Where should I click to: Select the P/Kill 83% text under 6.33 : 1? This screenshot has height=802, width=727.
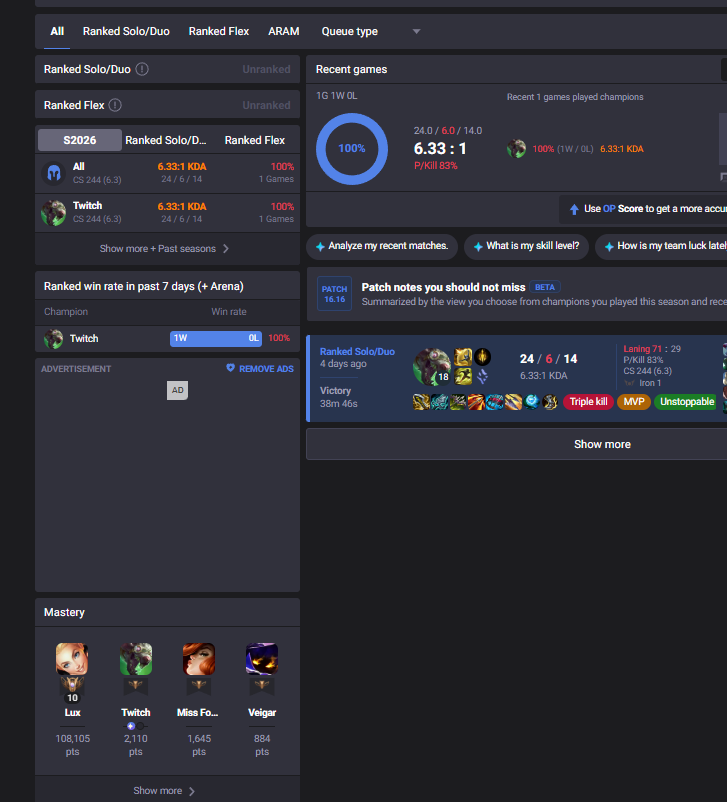(x=436, y=166)
